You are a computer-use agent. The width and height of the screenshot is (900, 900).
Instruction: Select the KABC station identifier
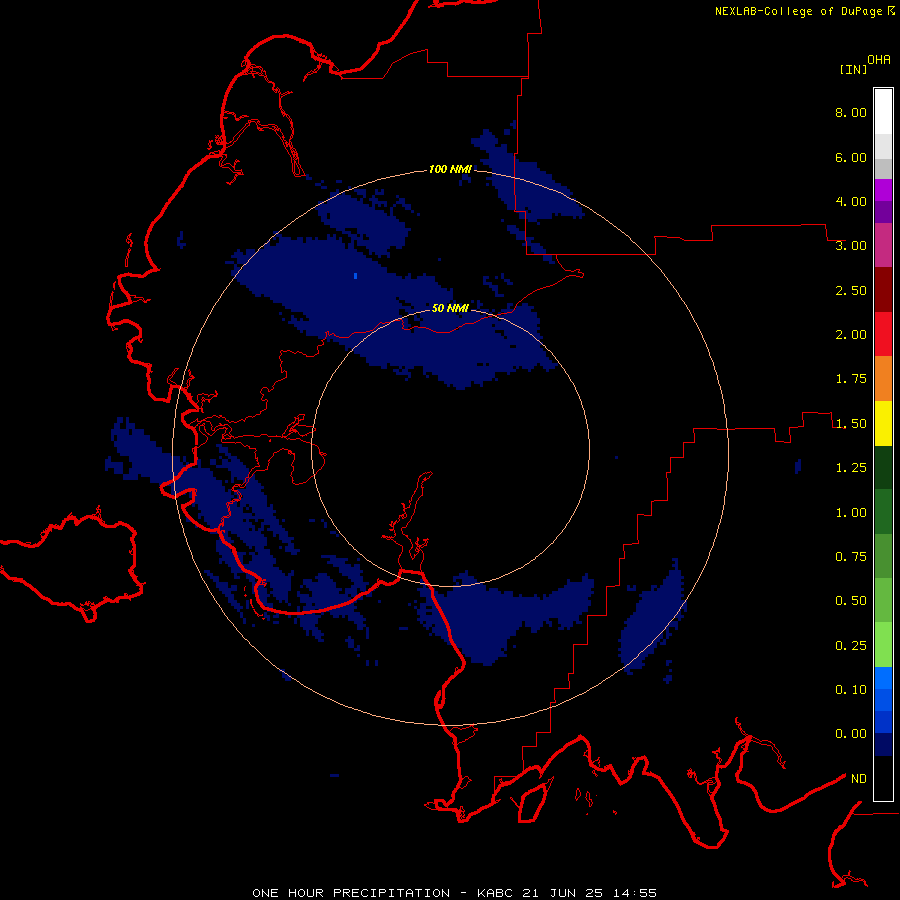click(x=495, y=893)
